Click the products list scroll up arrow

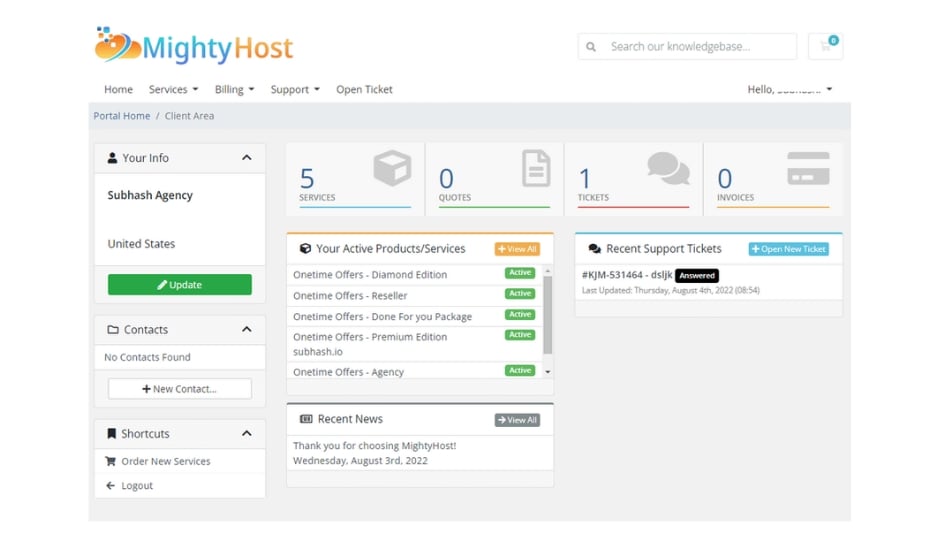tap(548, 271)
